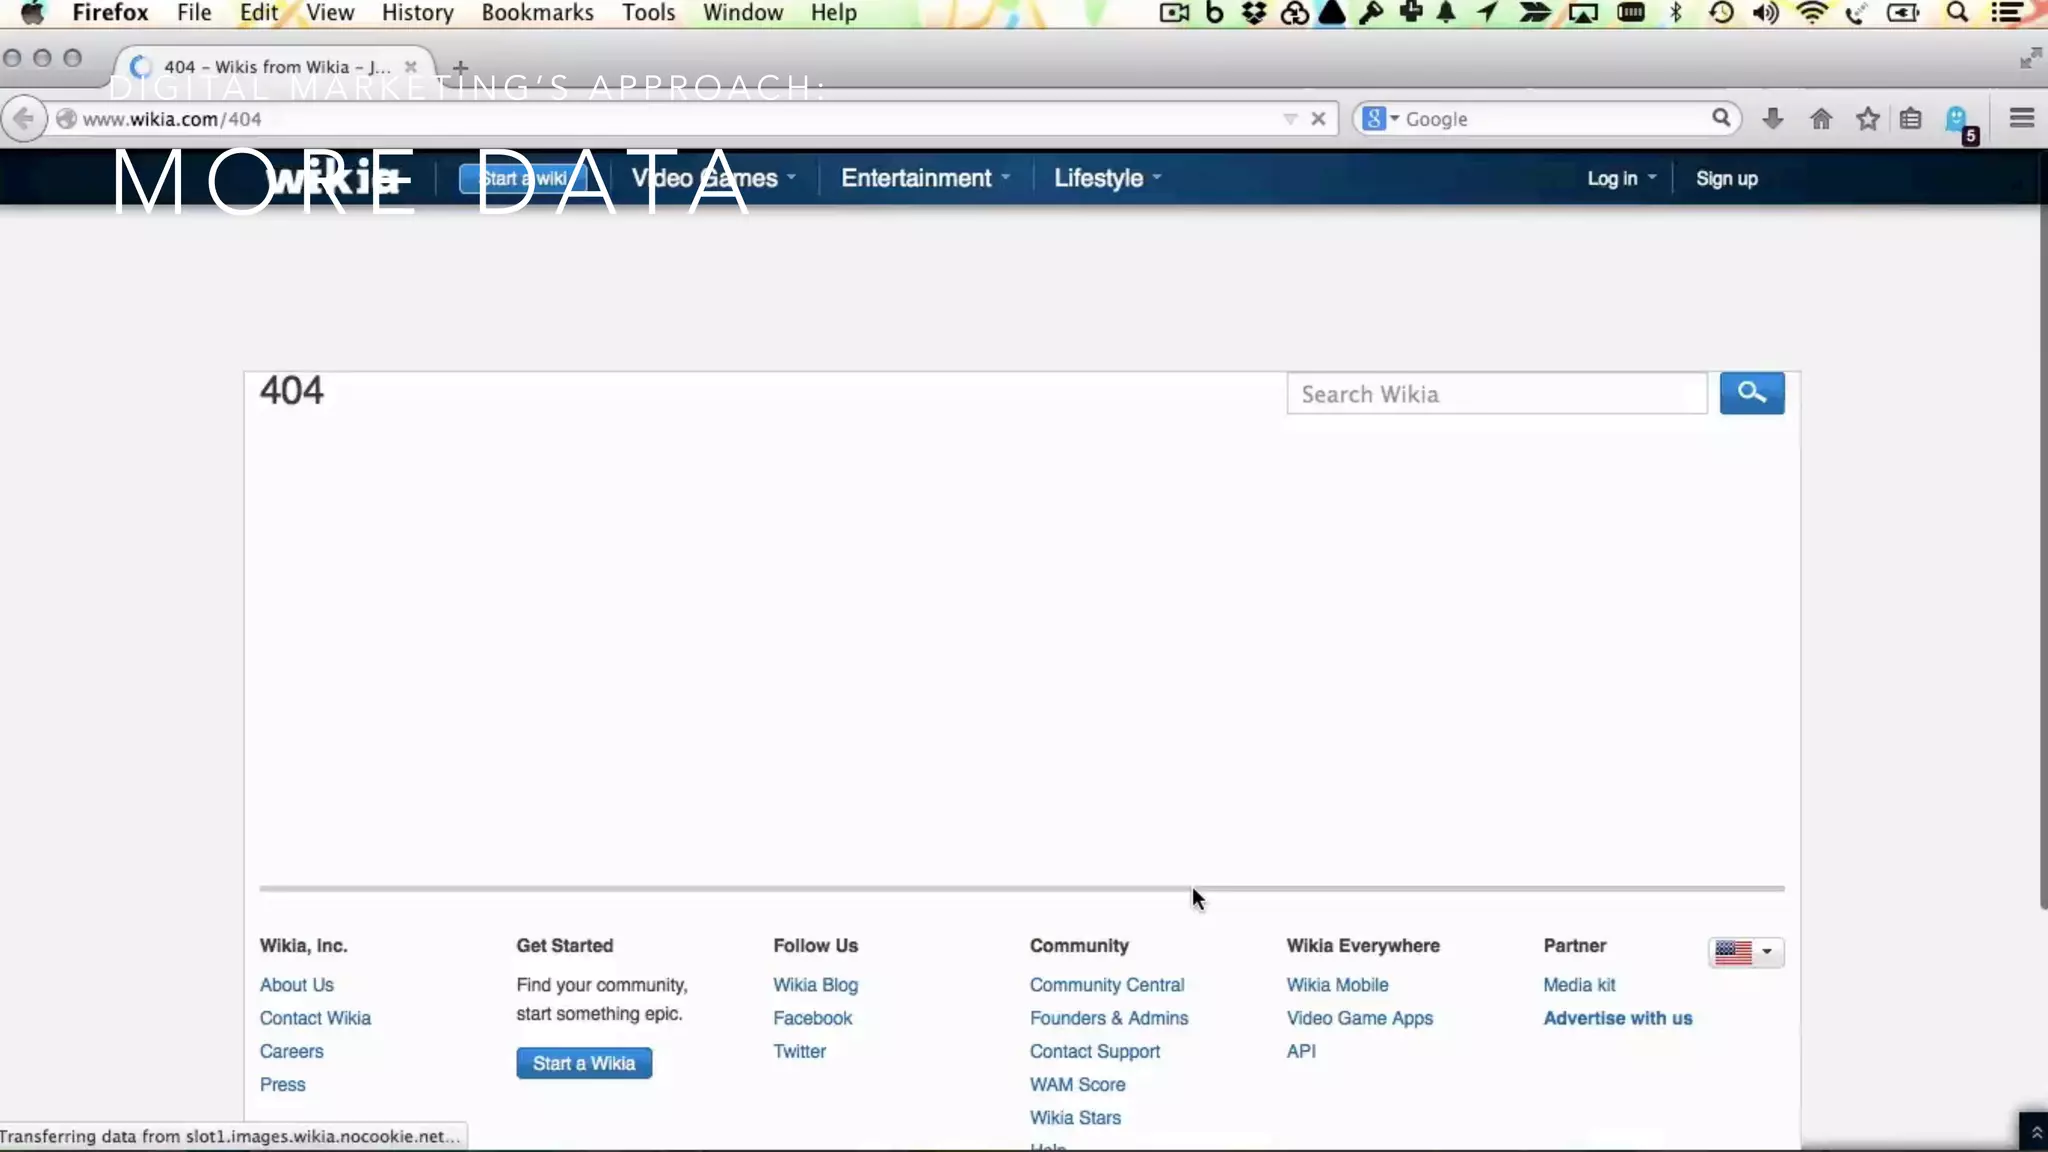Click the Search Wikia input field
The image size is (2048, 1152).
[x=1497, y=394]
